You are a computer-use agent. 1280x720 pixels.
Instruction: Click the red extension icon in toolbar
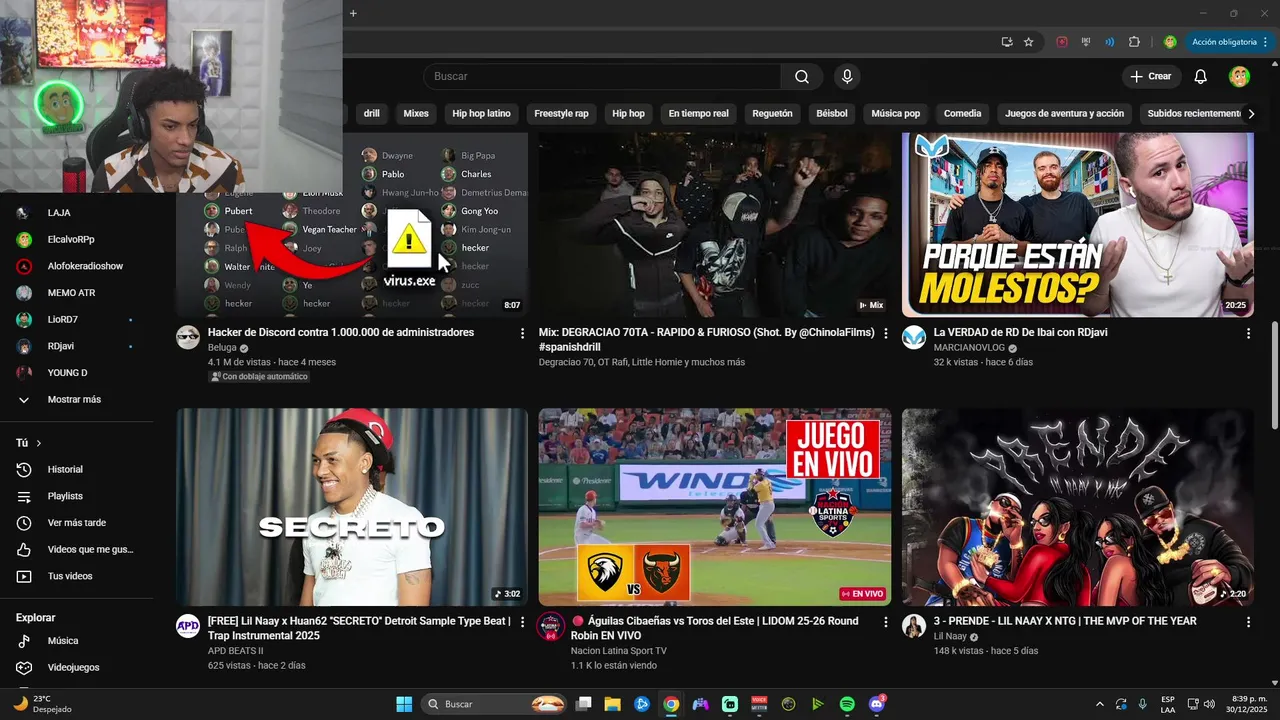point(1062,42)
